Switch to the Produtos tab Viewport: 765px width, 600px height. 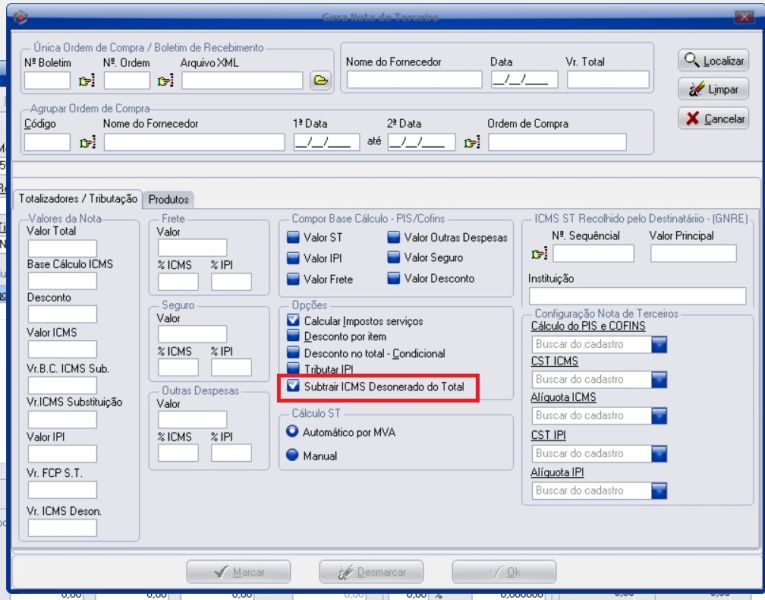(168, 200)
